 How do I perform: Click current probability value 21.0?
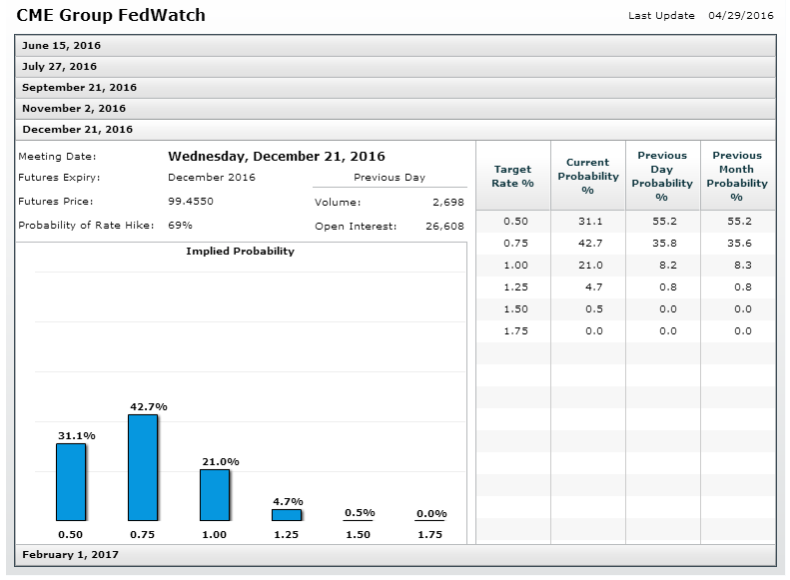coord(590,266)
